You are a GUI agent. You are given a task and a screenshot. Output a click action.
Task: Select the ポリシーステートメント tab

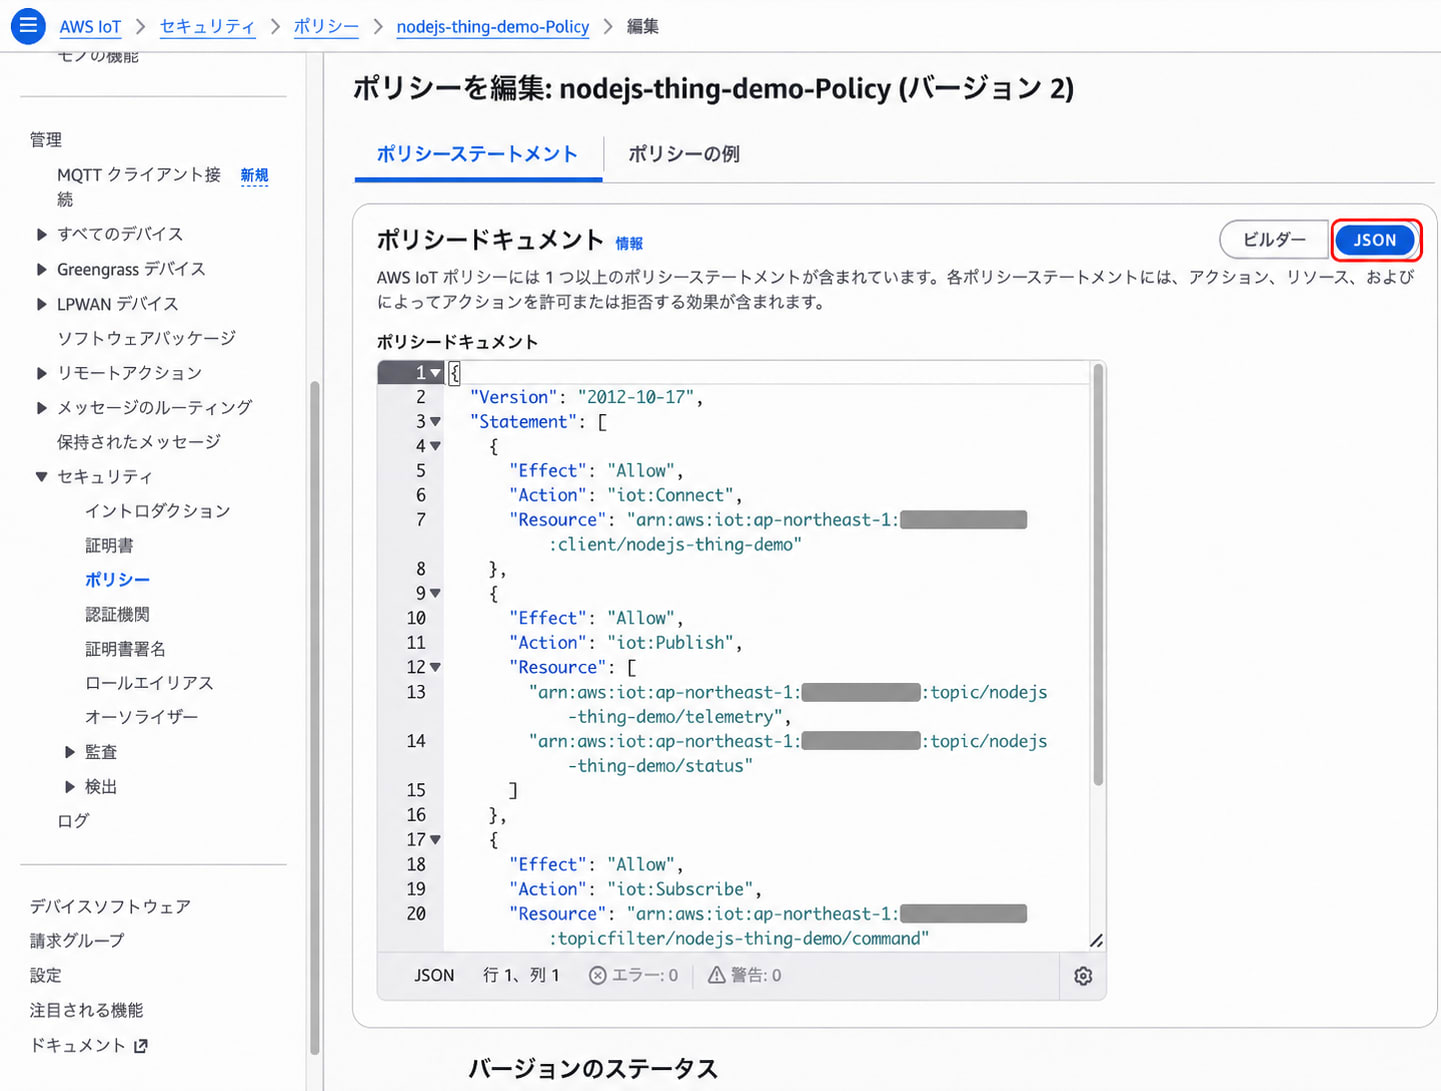(477, 154)
